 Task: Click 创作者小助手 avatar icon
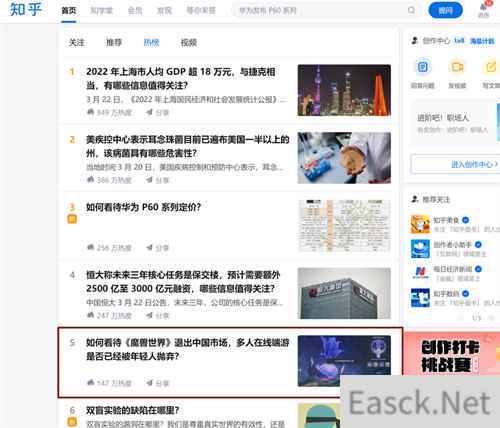click(x=420, y=249)
